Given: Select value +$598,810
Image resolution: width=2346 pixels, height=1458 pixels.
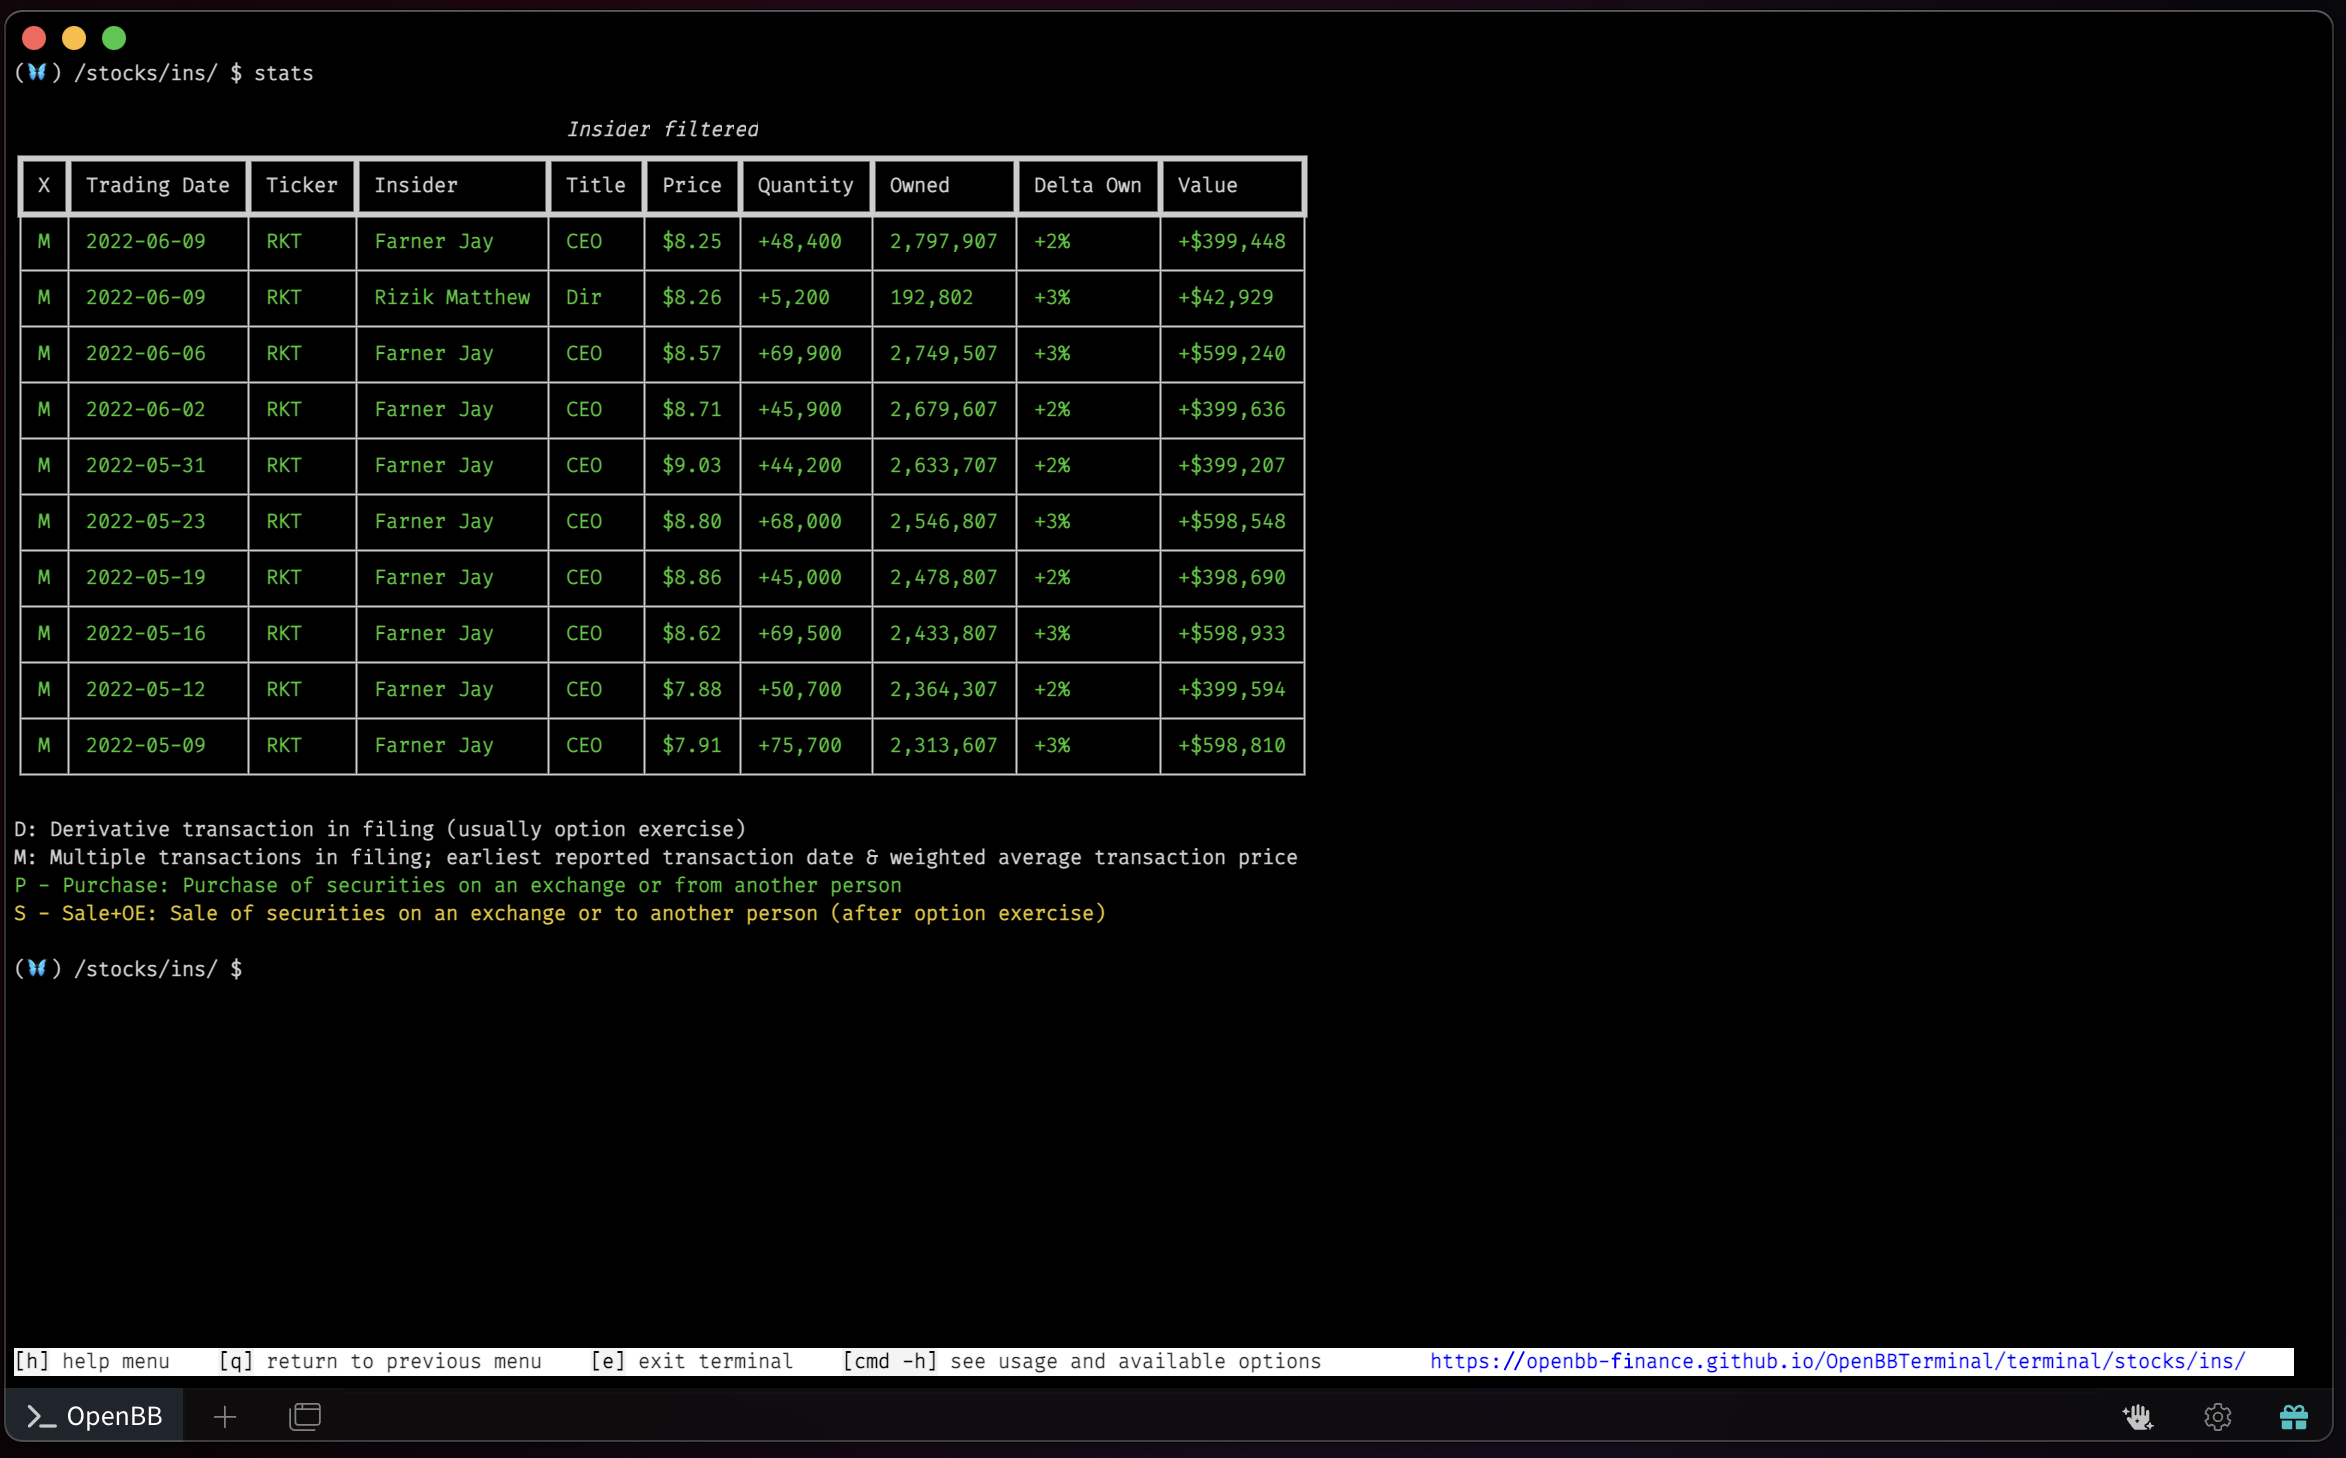Looking at the screenshot, I should (1231, 745).
